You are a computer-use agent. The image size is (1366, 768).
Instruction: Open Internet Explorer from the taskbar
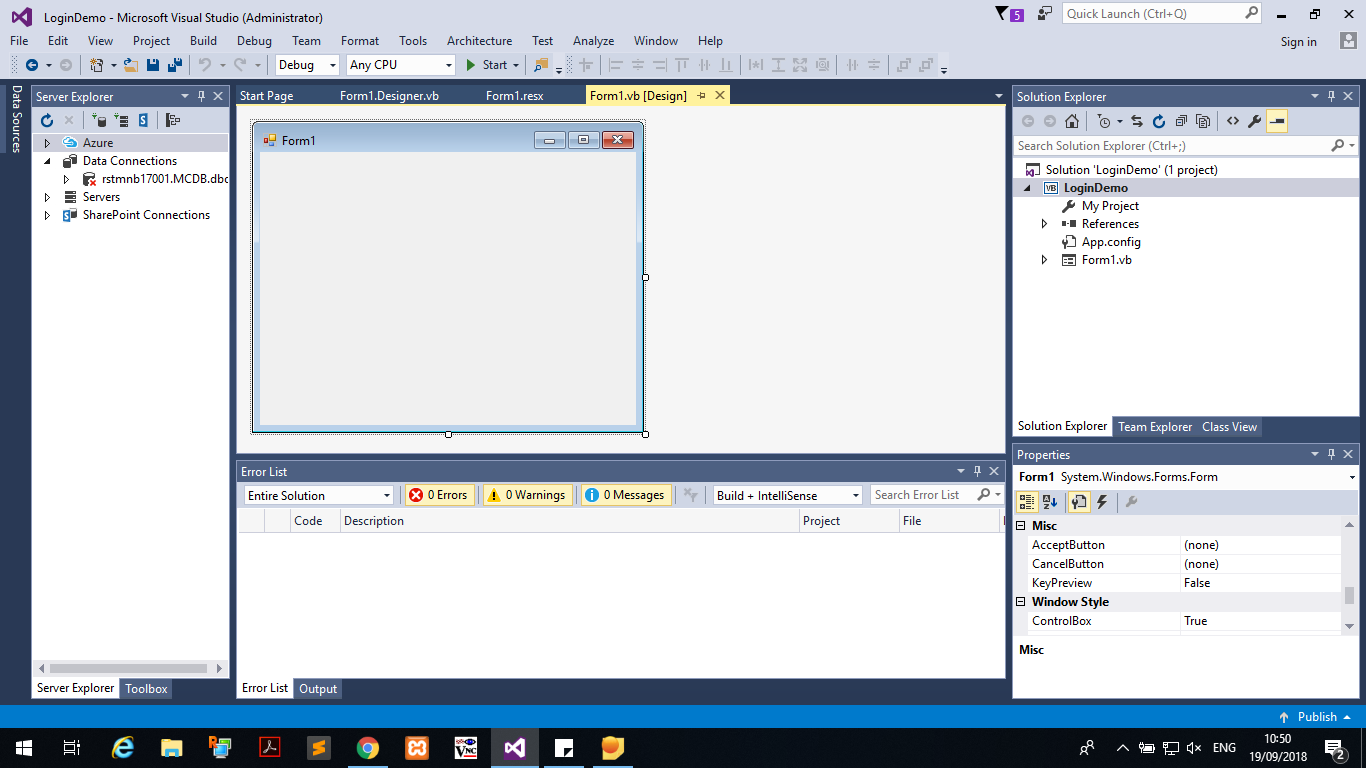123,747
